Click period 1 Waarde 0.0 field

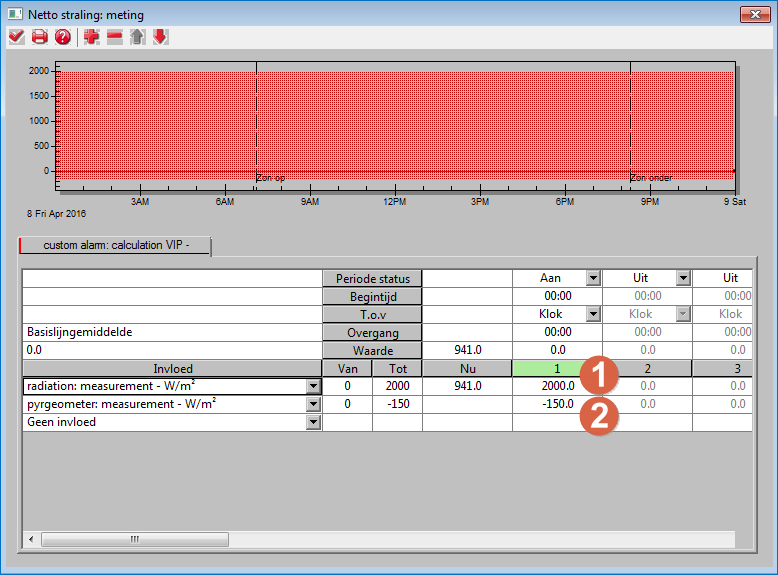[558, 350]
